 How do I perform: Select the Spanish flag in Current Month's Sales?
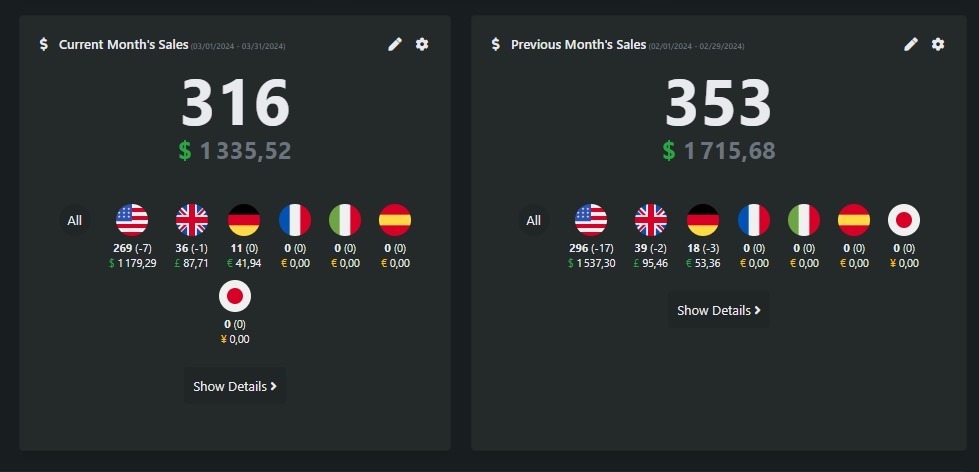coord(395,220)
